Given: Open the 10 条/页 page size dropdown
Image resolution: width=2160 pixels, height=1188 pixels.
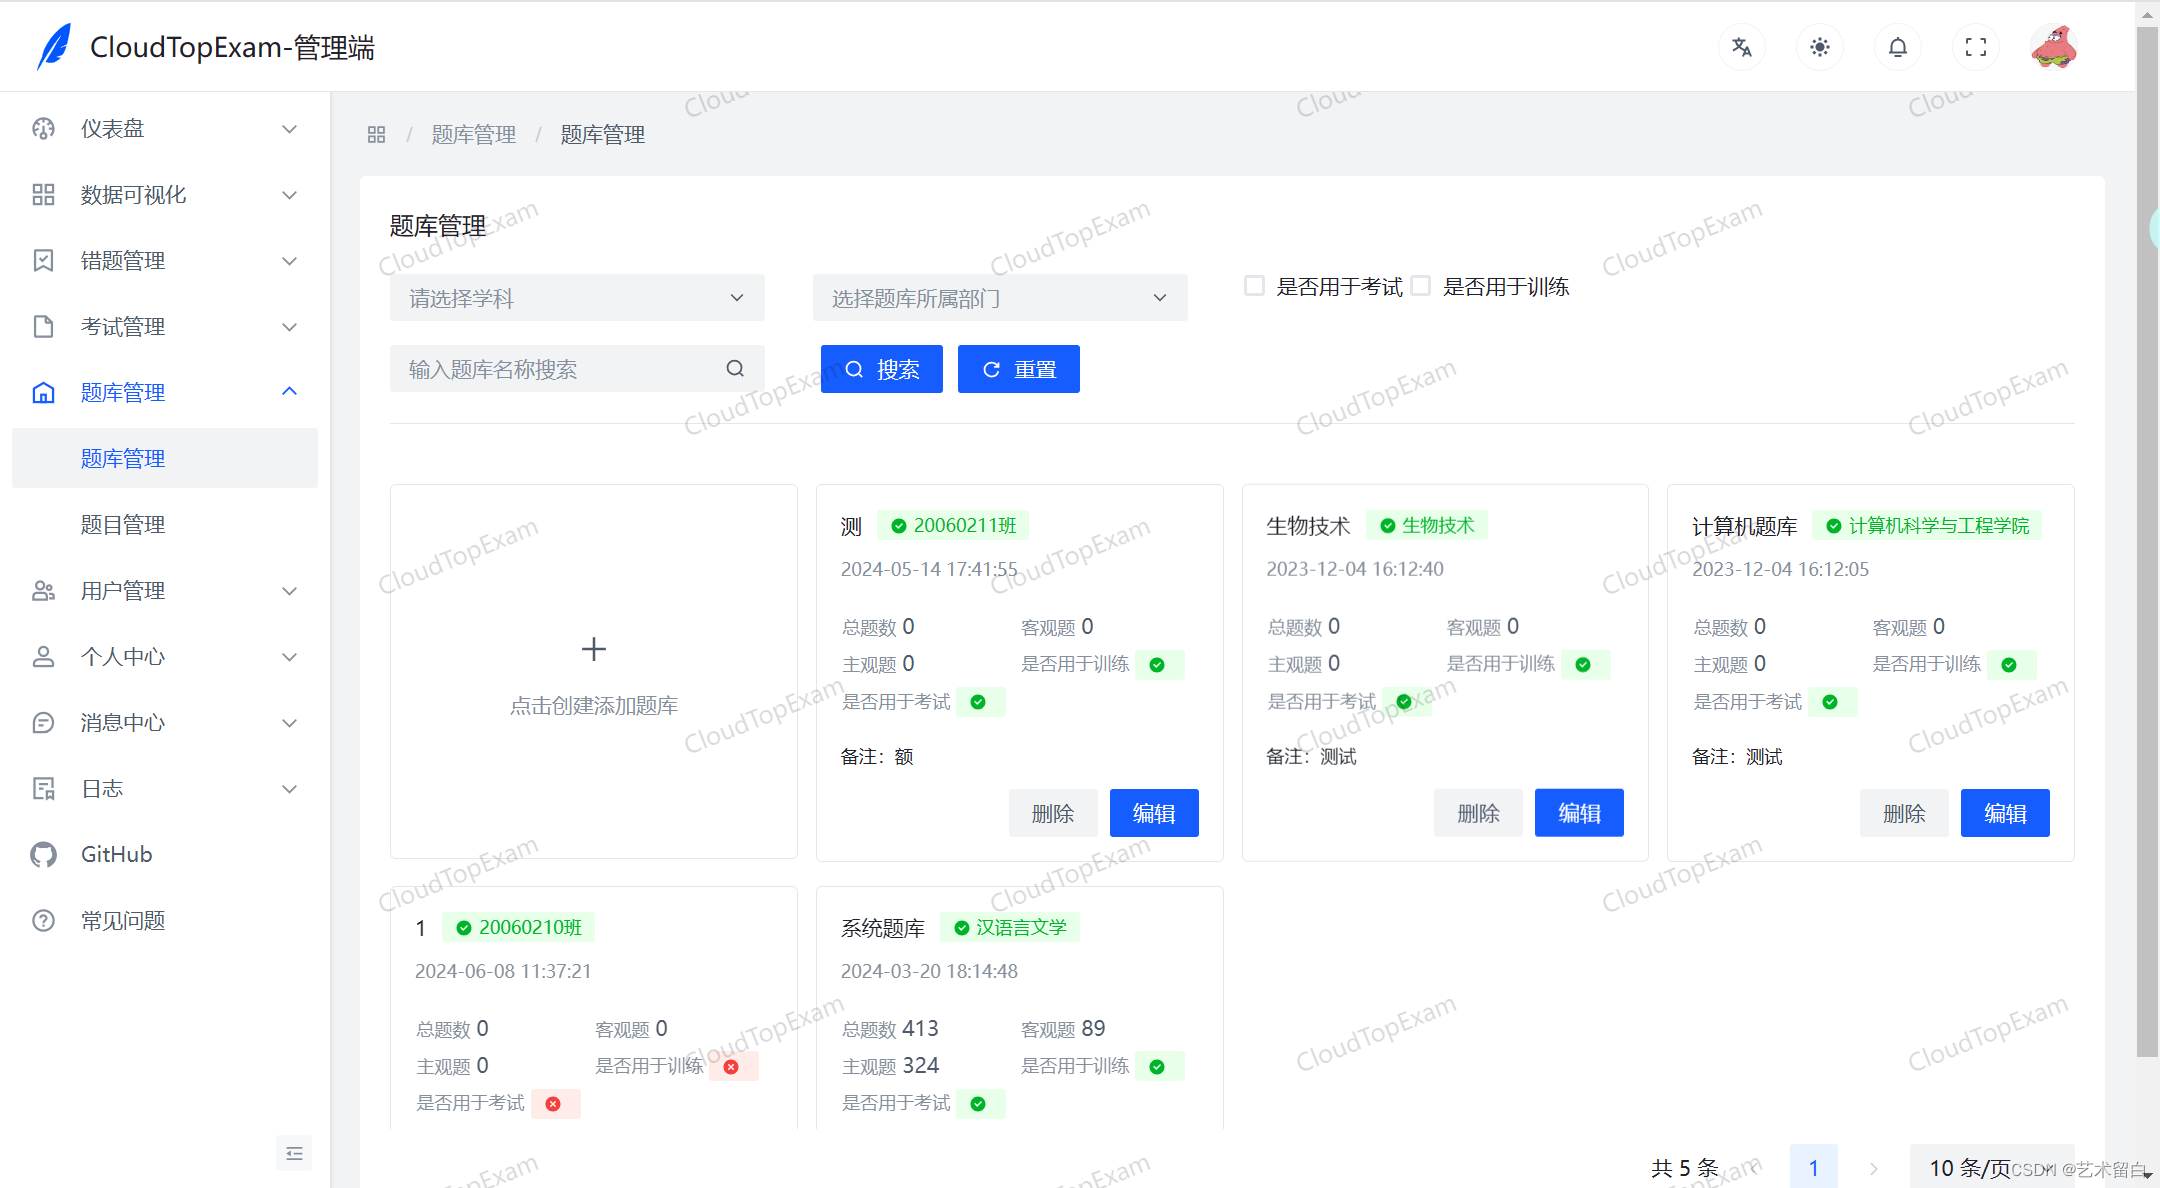Looking at the screenshot, I should tap(1991, 1167).
